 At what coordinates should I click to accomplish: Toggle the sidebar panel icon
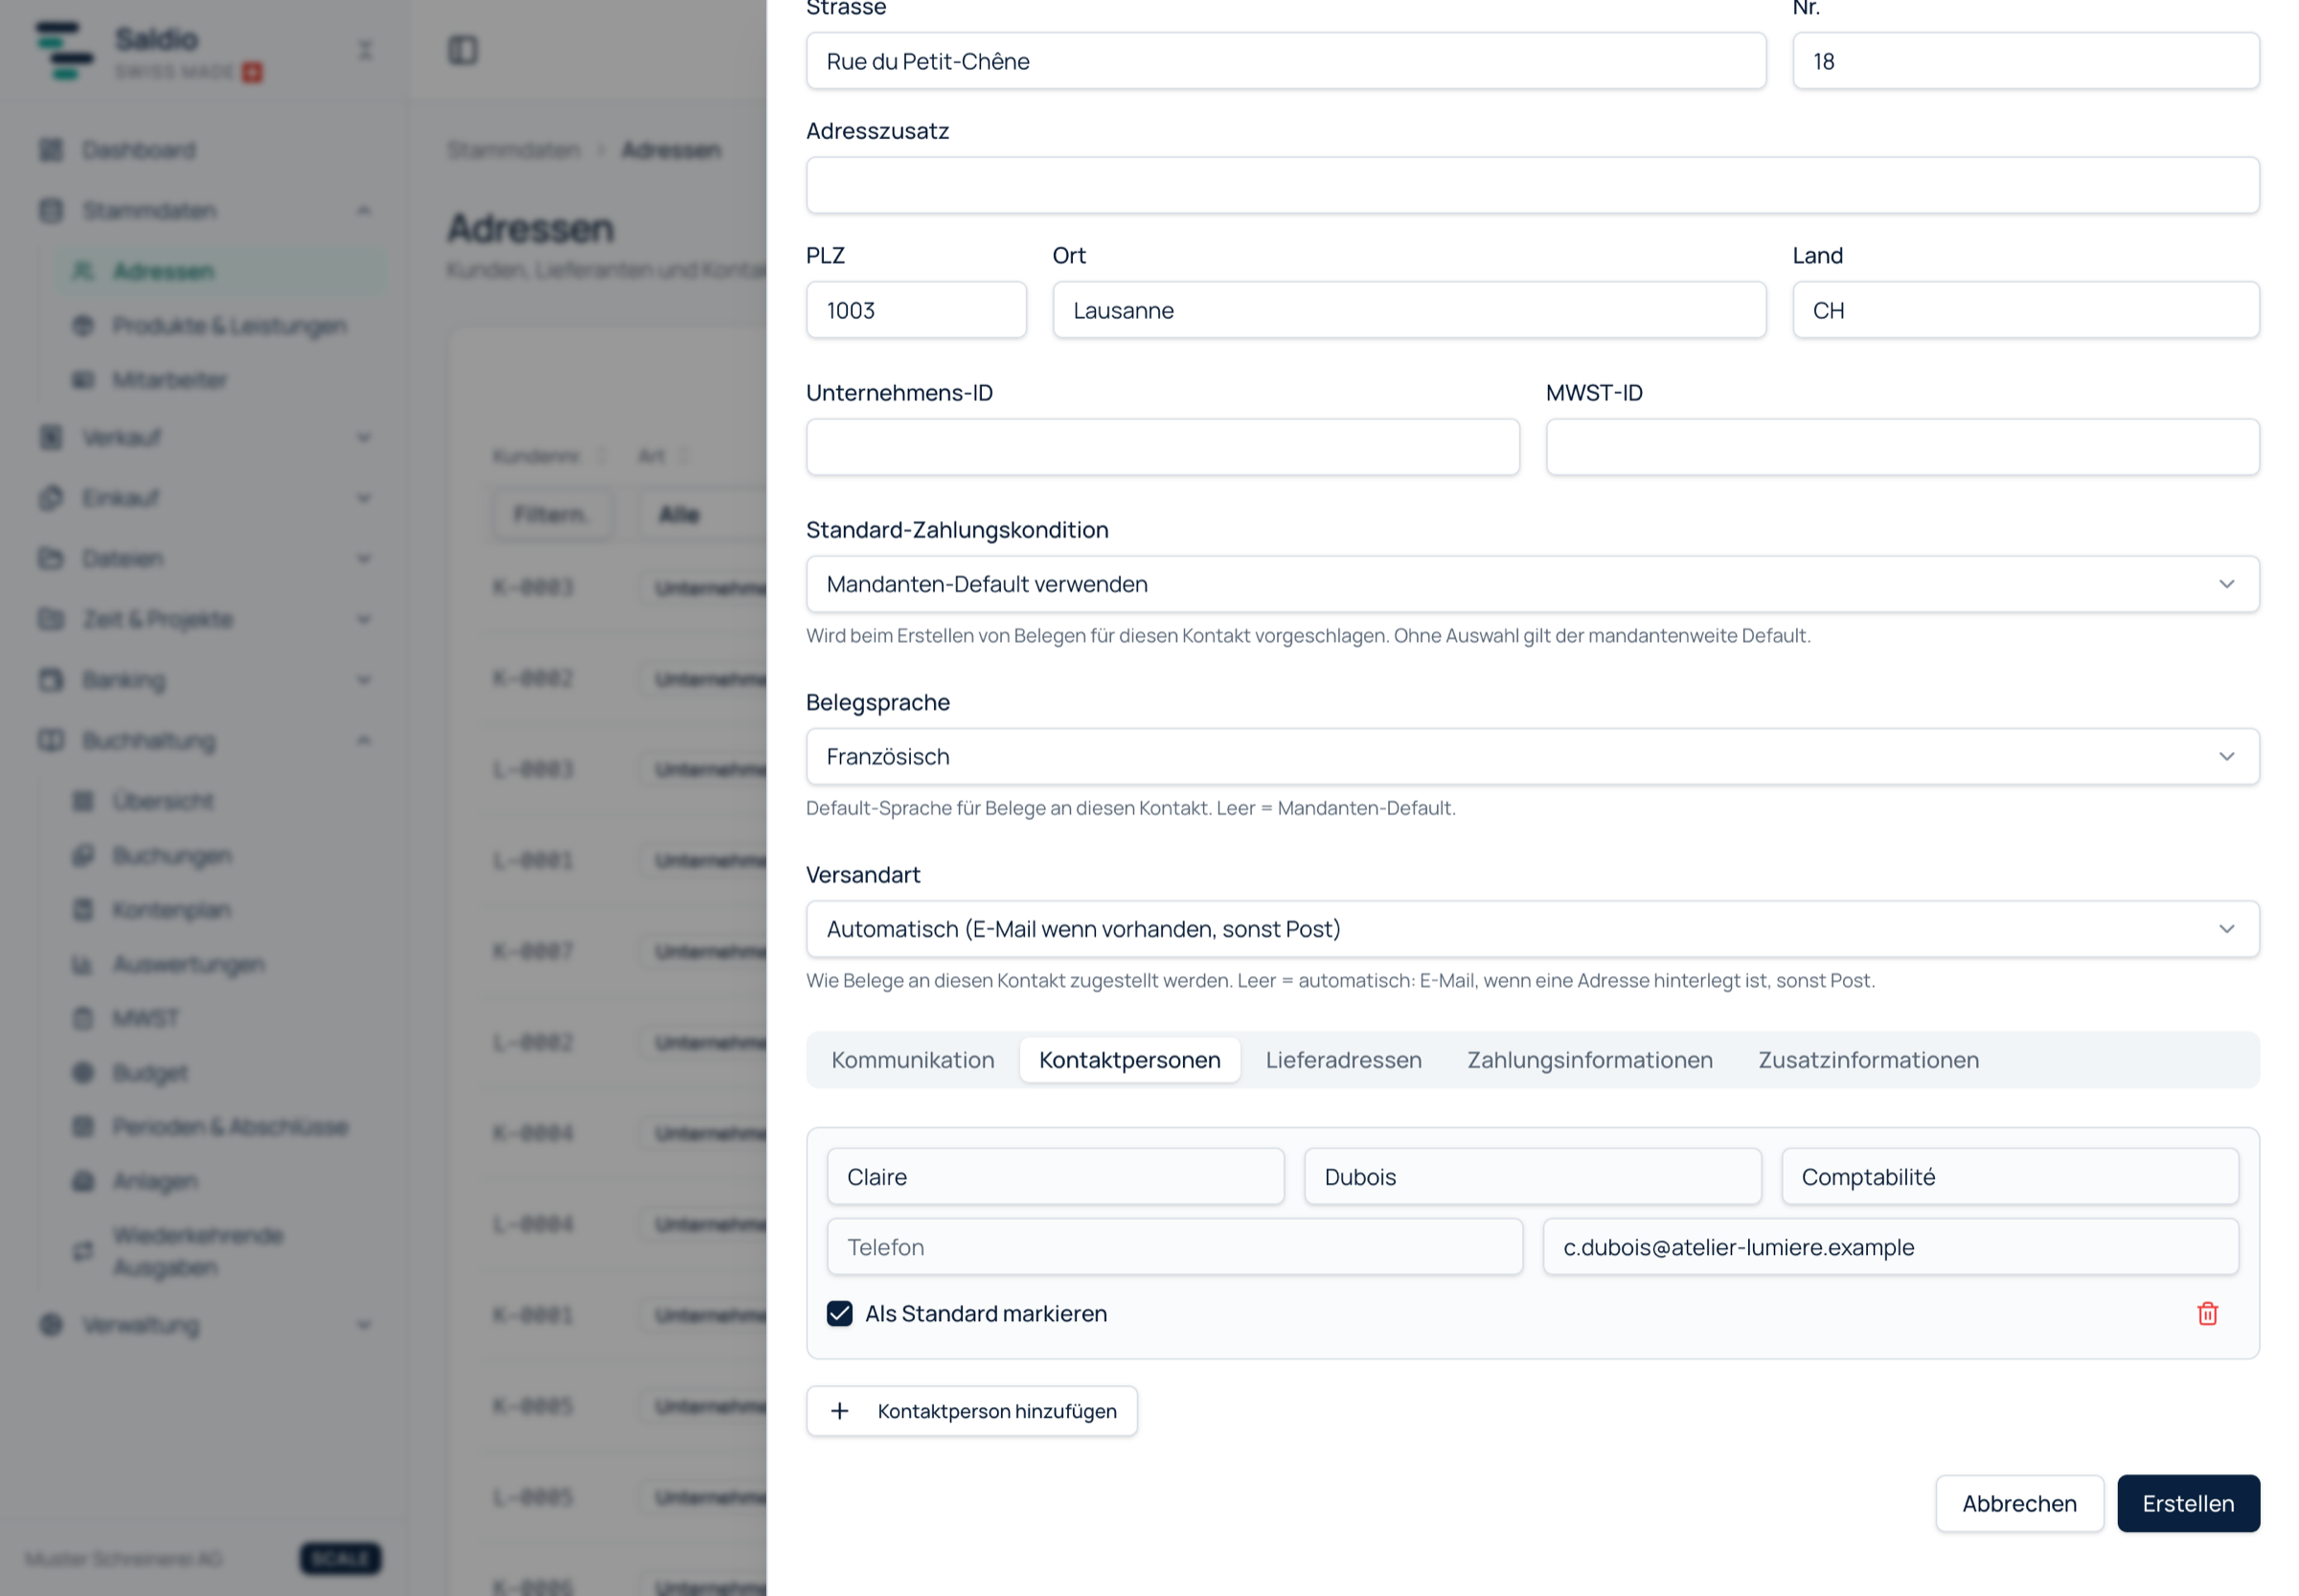[462, 49]
